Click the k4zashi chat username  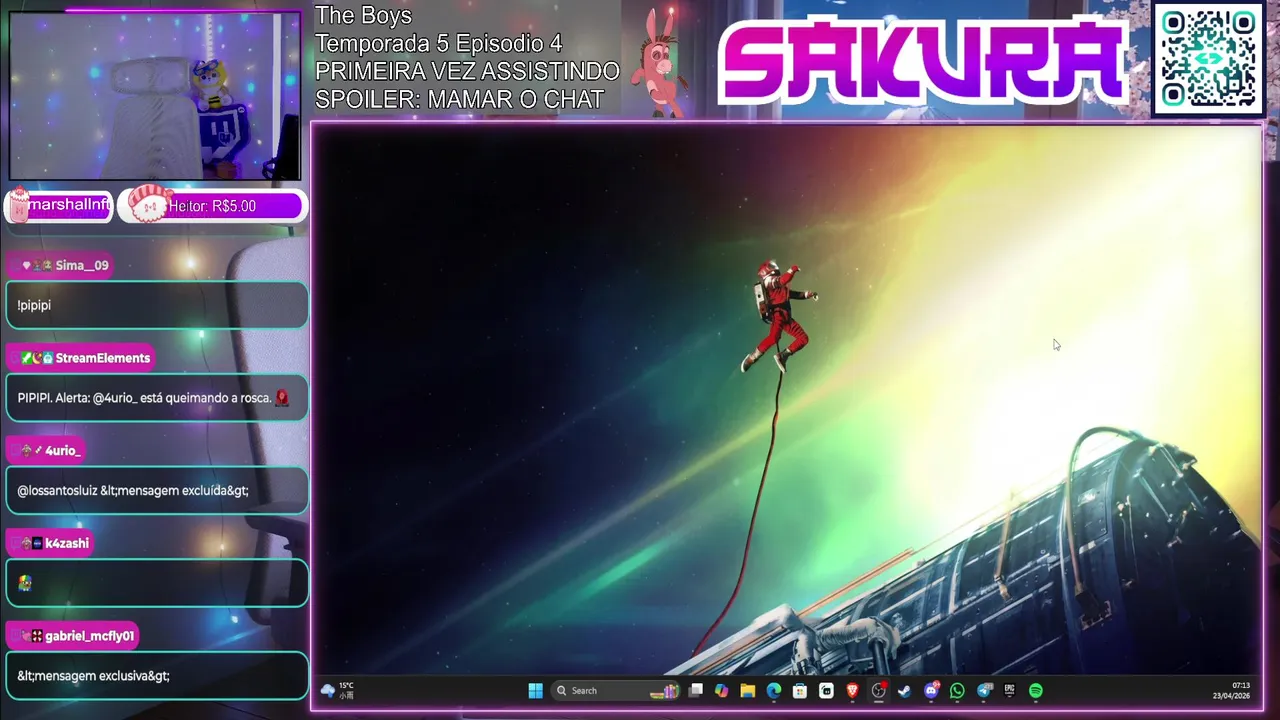(x=67, y=543)
